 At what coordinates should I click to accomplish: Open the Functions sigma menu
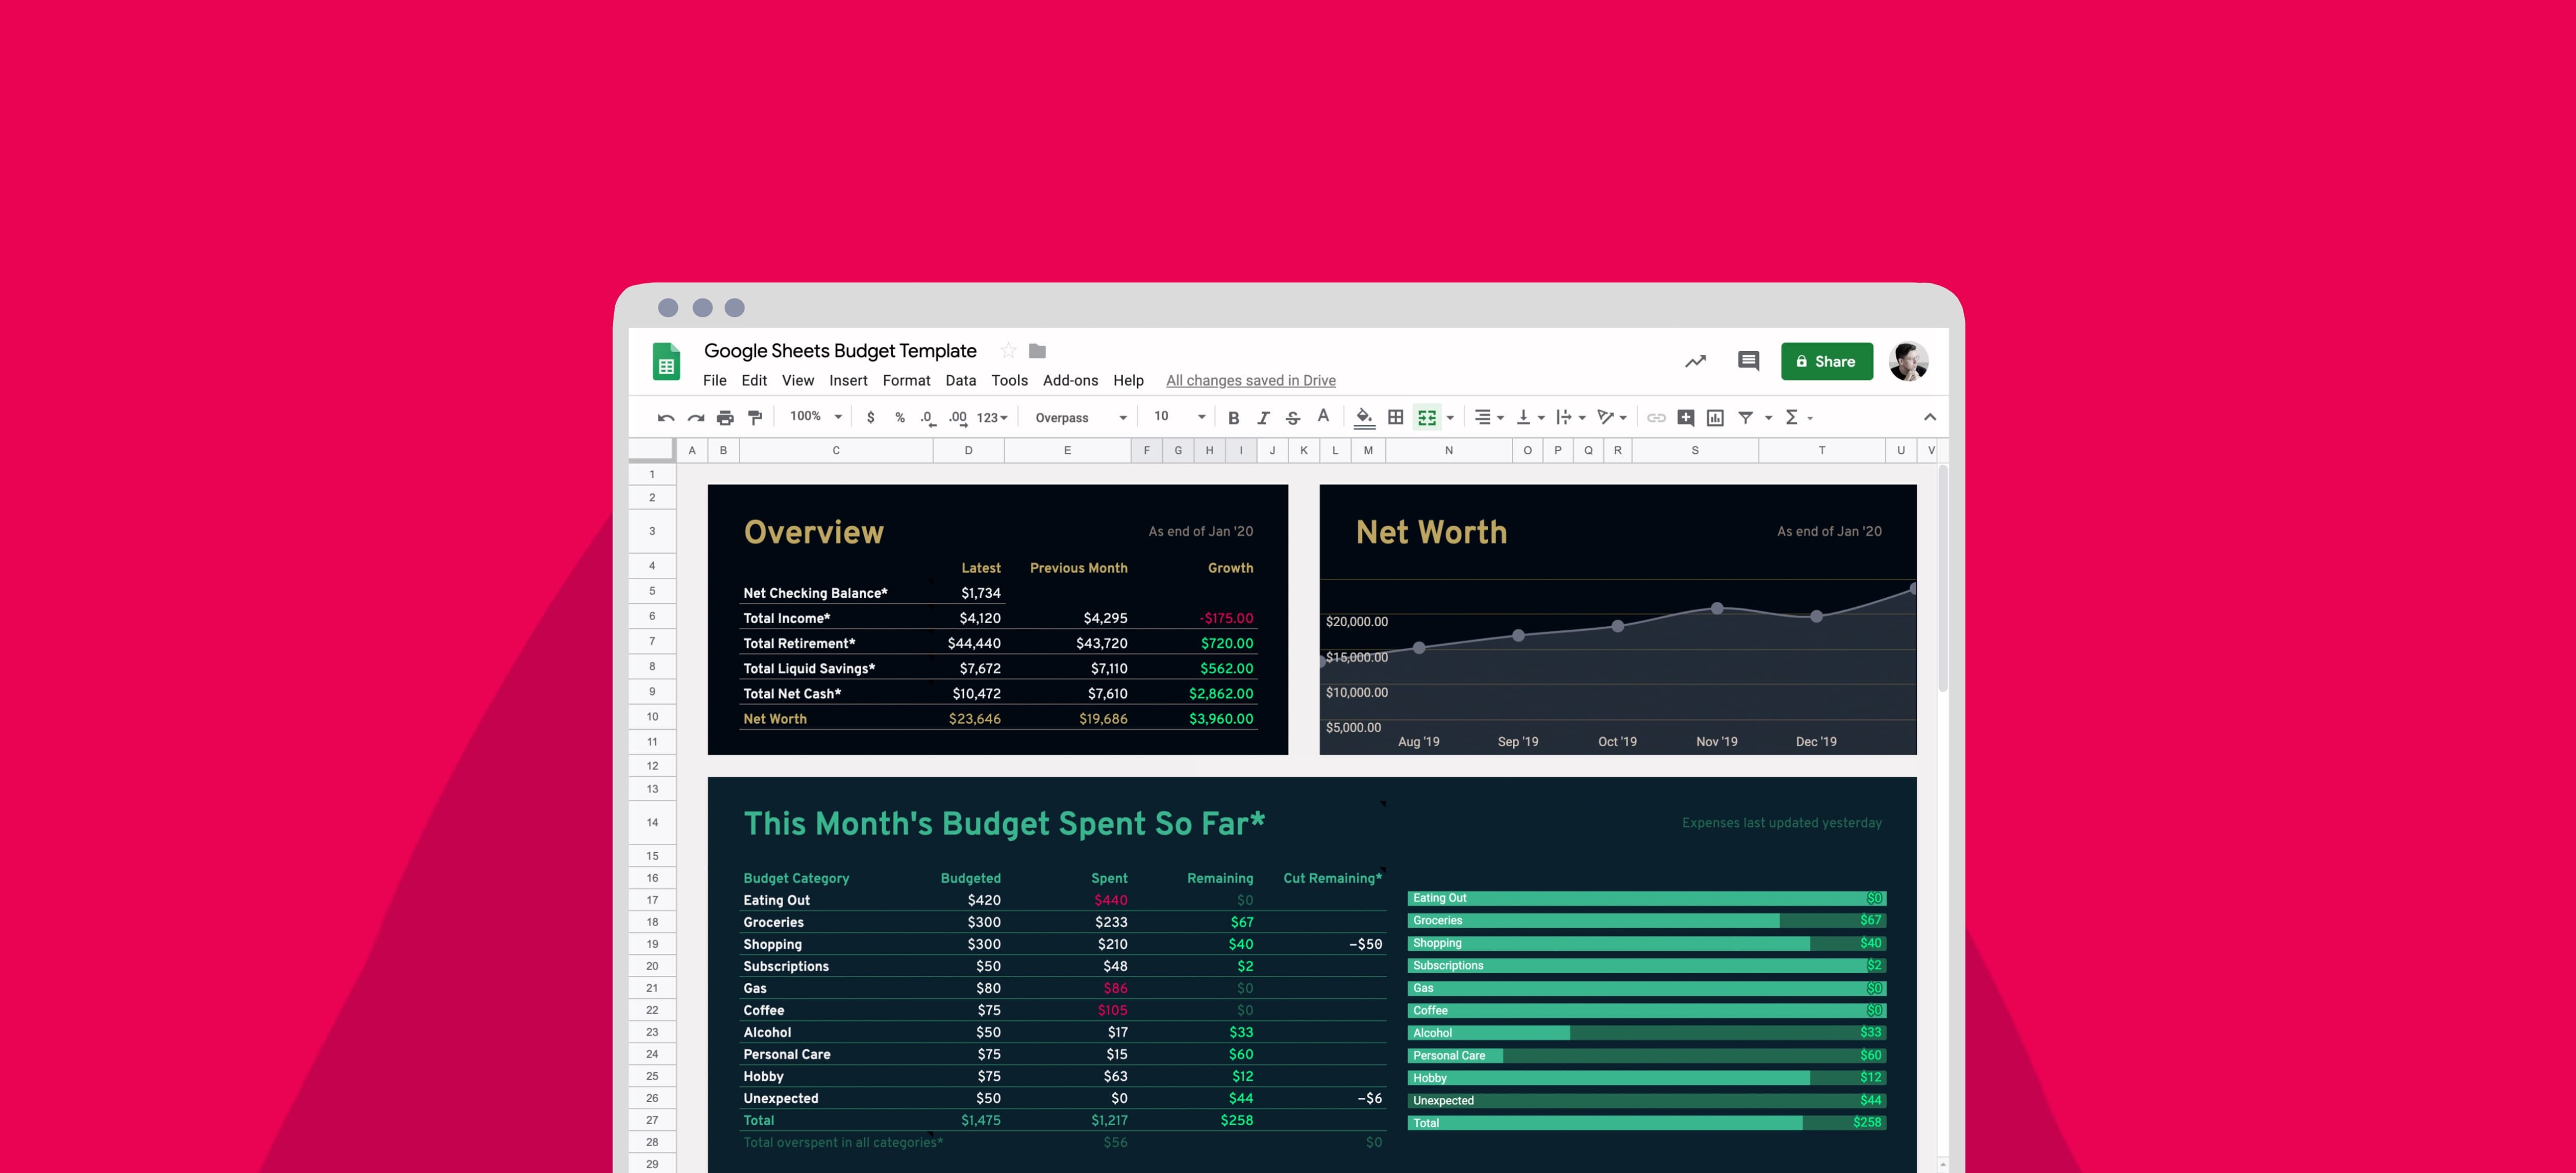1799,418
